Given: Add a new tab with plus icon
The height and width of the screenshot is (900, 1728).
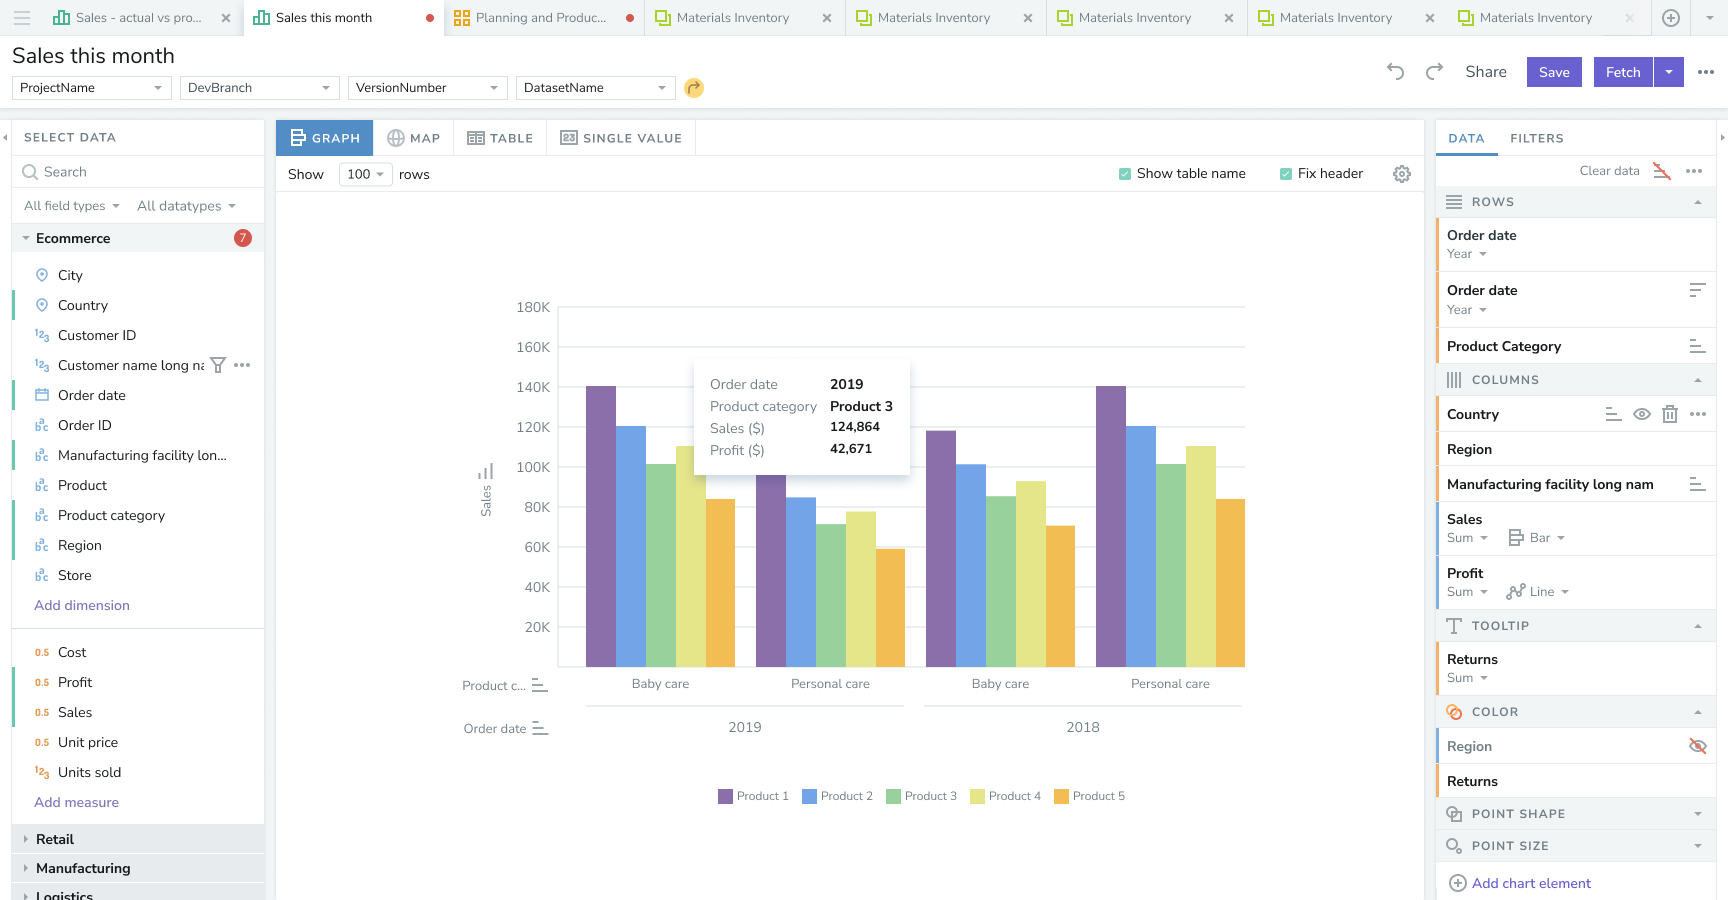Looking at the screenshot, I should click(x=1671, y=18).
